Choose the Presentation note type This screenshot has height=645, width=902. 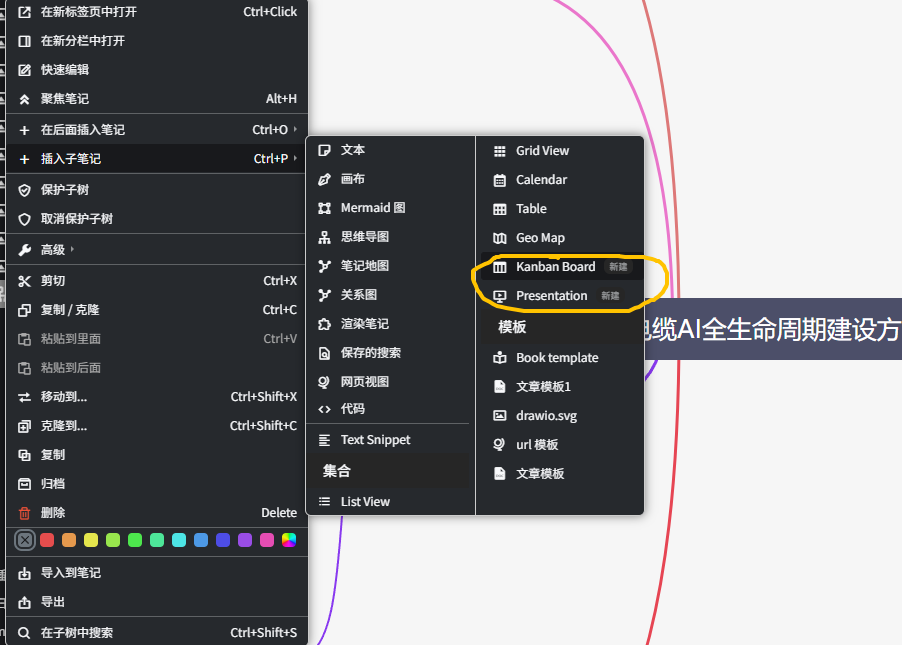click(551, 296)
